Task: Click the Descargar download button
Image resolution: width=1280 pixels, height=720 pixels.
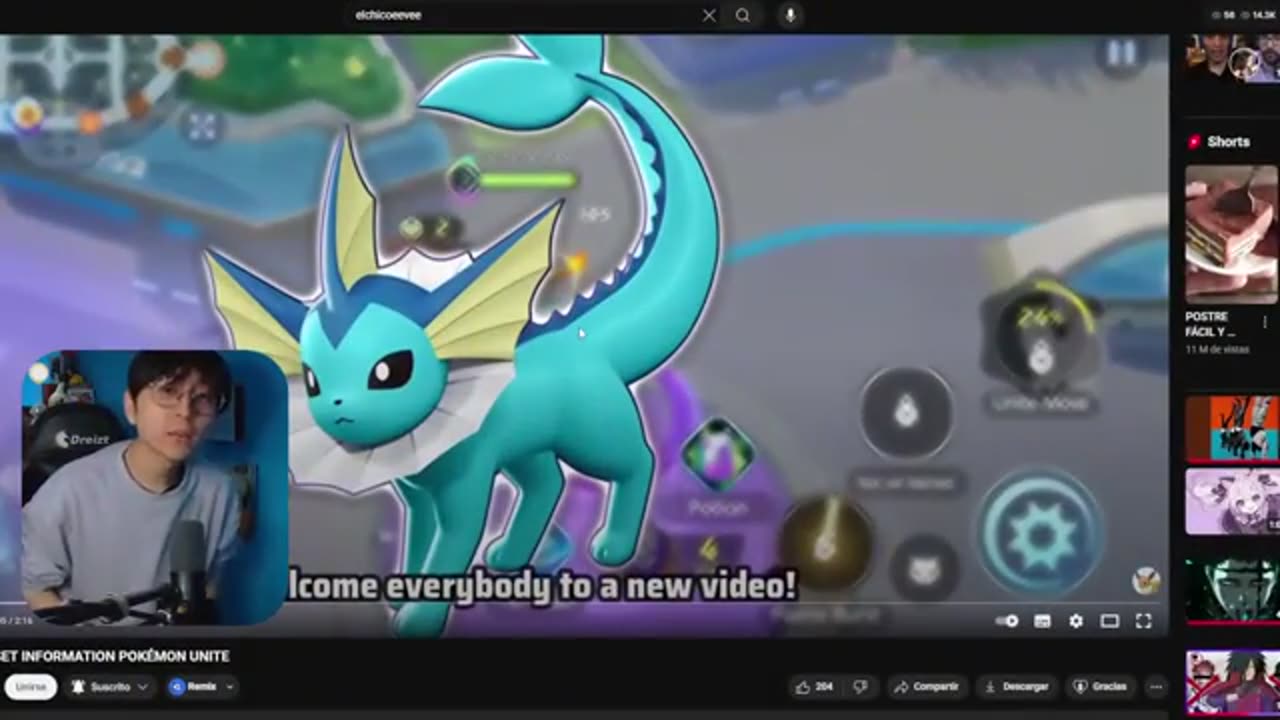Action: 1017,687
